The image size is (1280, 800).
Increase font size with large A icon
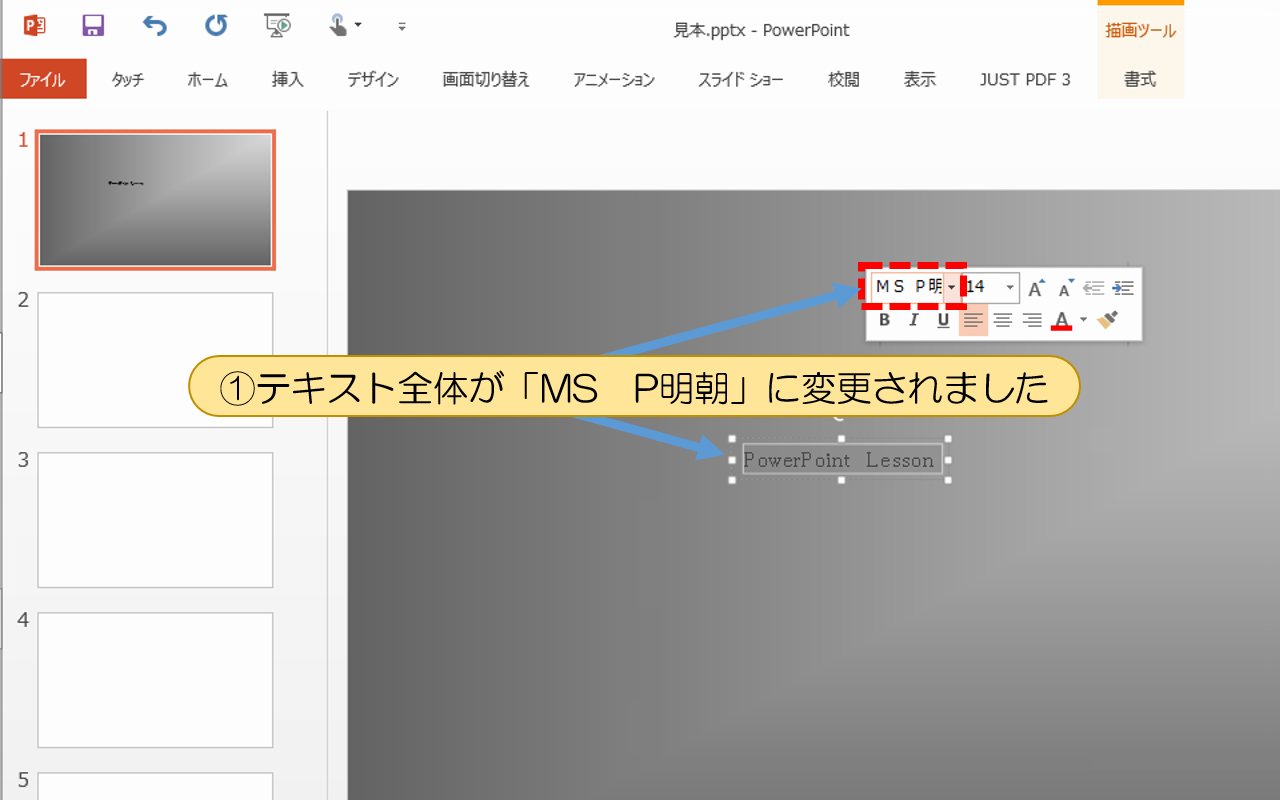coord(1037,288)
